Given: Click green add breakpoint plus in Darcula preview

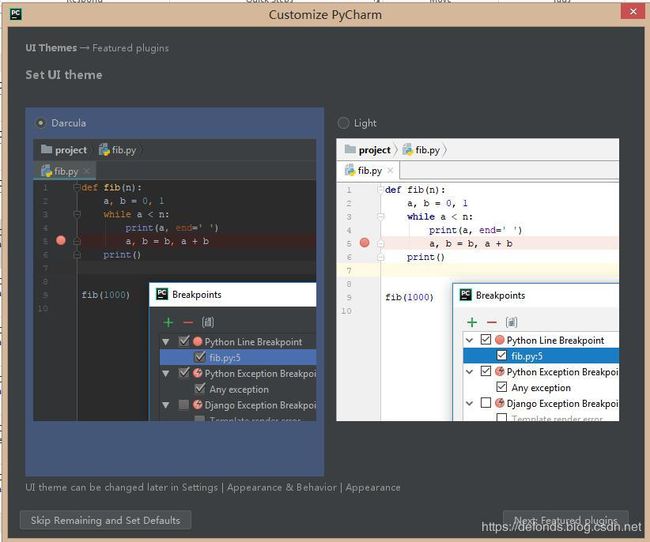Looking at the screenshot, I should (168, 322).
